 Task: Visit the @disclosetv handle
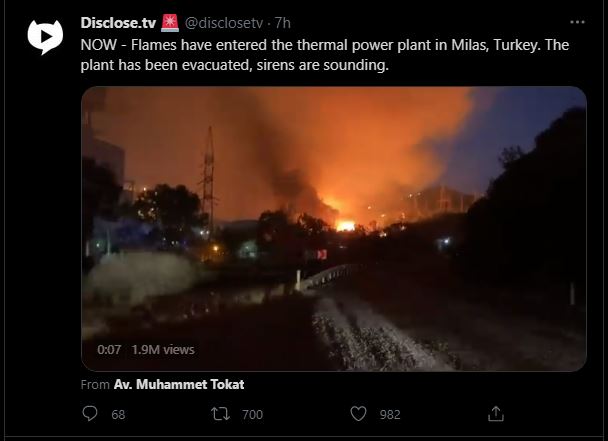224,23
